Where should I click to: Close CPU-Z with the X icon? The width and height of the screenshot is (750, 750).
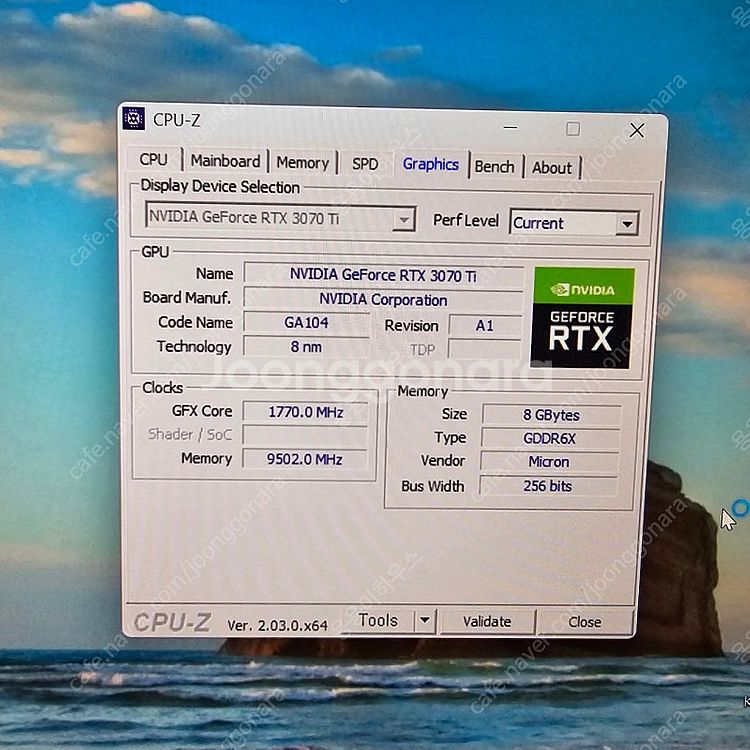[637, 130]
